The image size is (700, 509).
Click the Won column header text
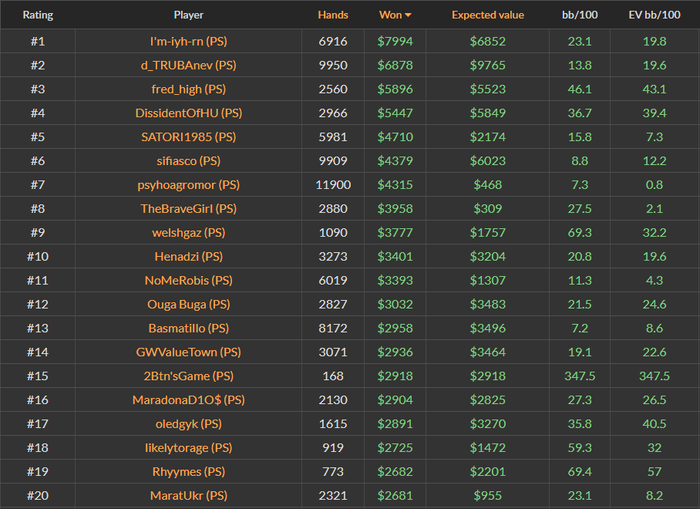click(390, 15)
